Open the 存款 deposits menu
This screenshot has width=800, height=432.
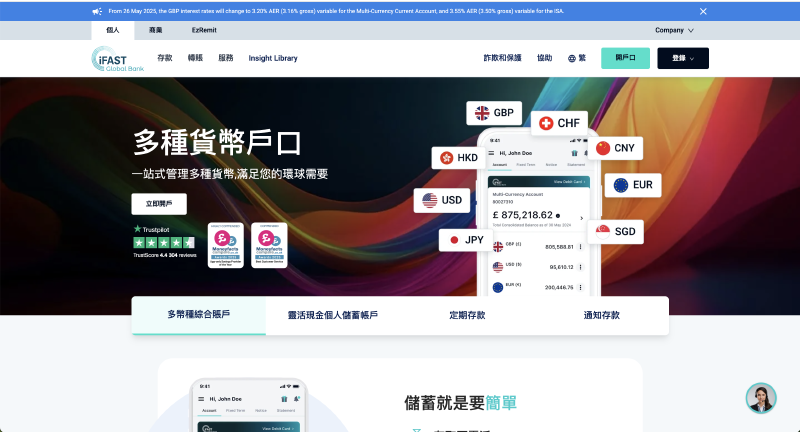coord(165,58)
